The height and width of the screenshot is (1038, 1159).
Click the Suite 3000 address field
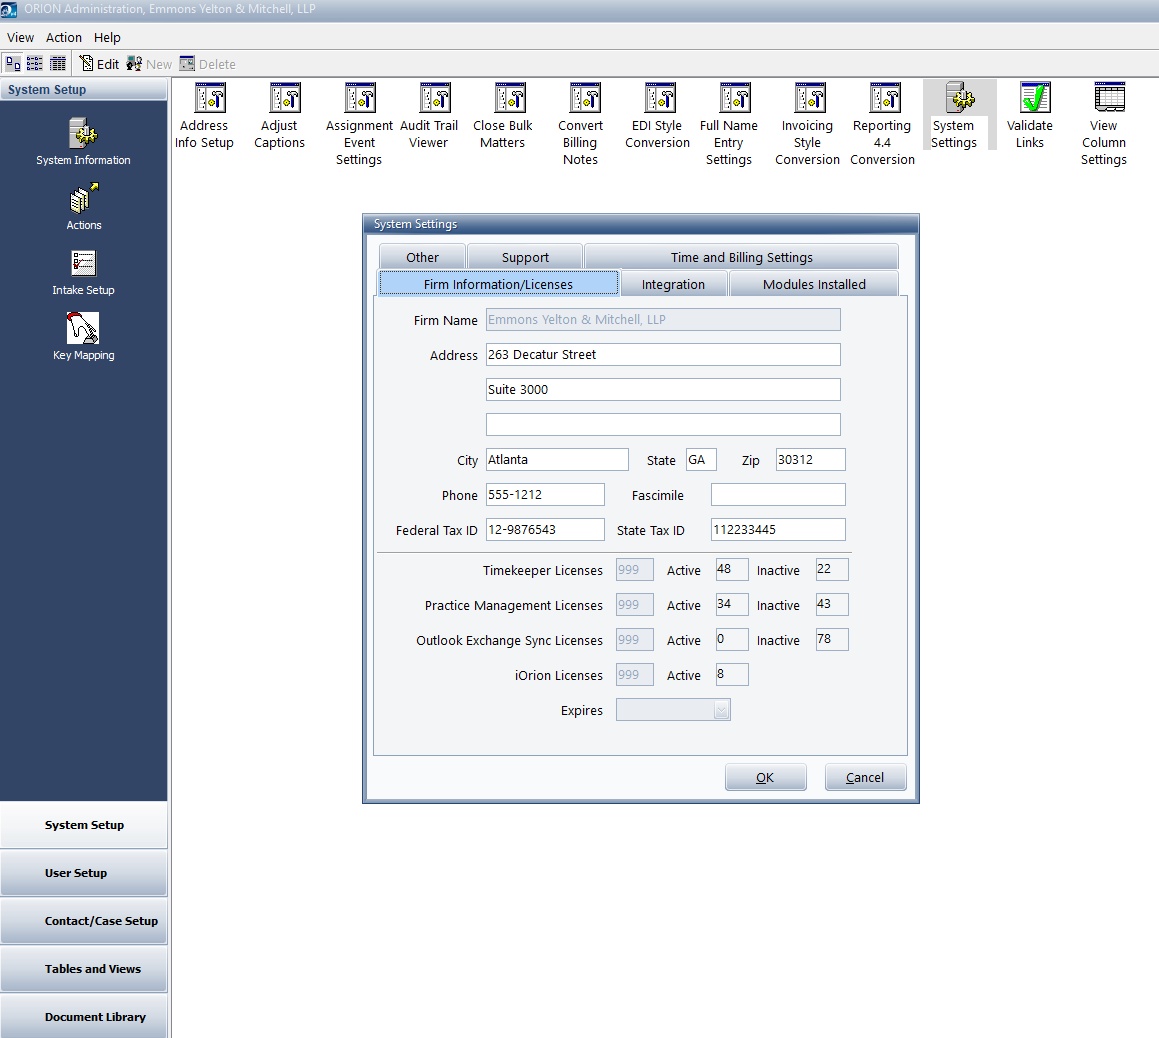[663, 390]
